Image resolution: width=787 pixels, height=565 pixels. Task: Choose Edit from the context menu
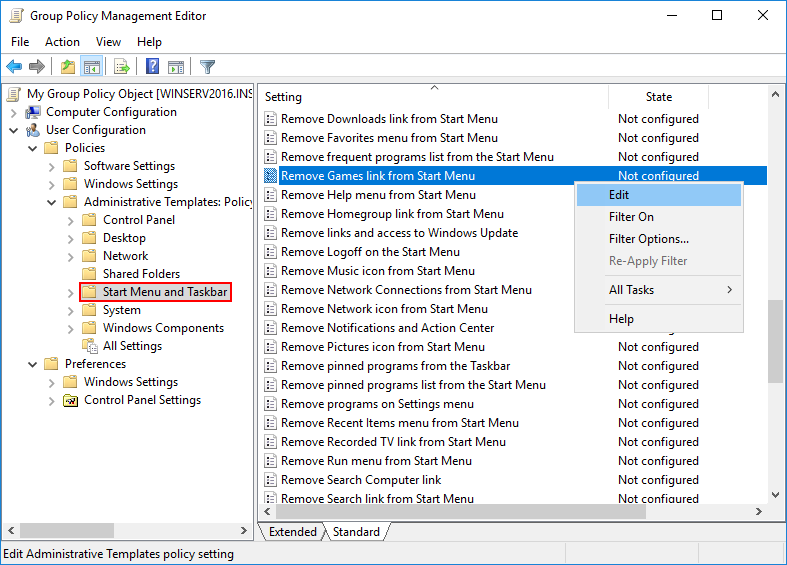coord(619,195)
